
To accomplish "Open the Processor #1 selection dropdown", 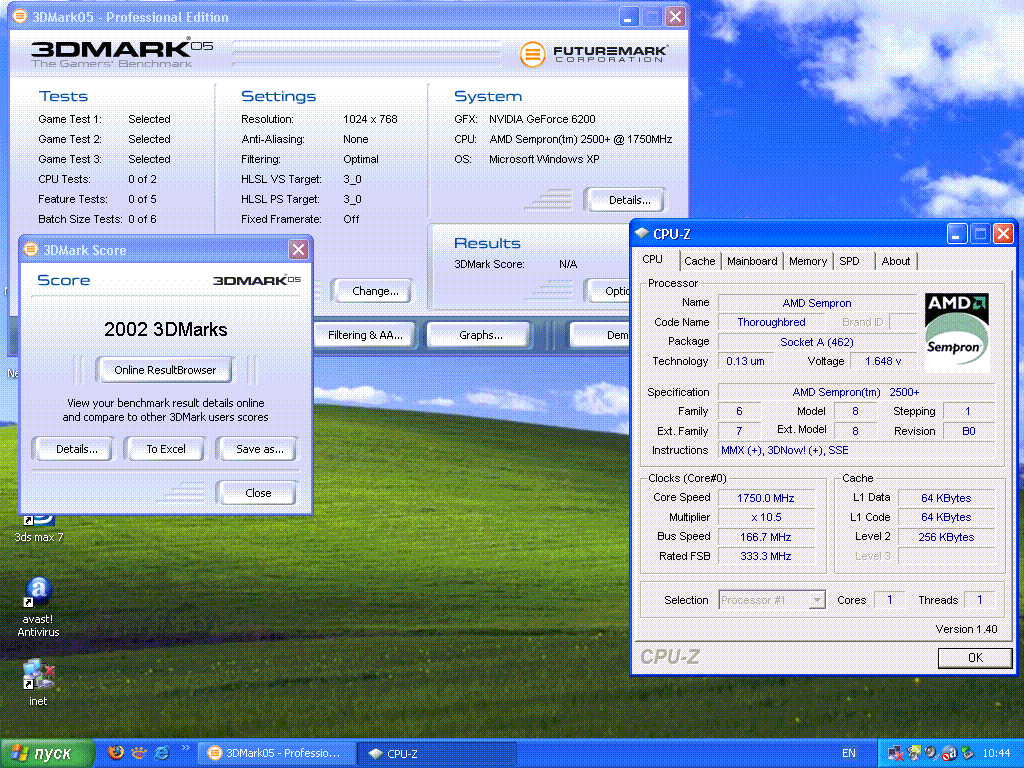I will point(772,600).
